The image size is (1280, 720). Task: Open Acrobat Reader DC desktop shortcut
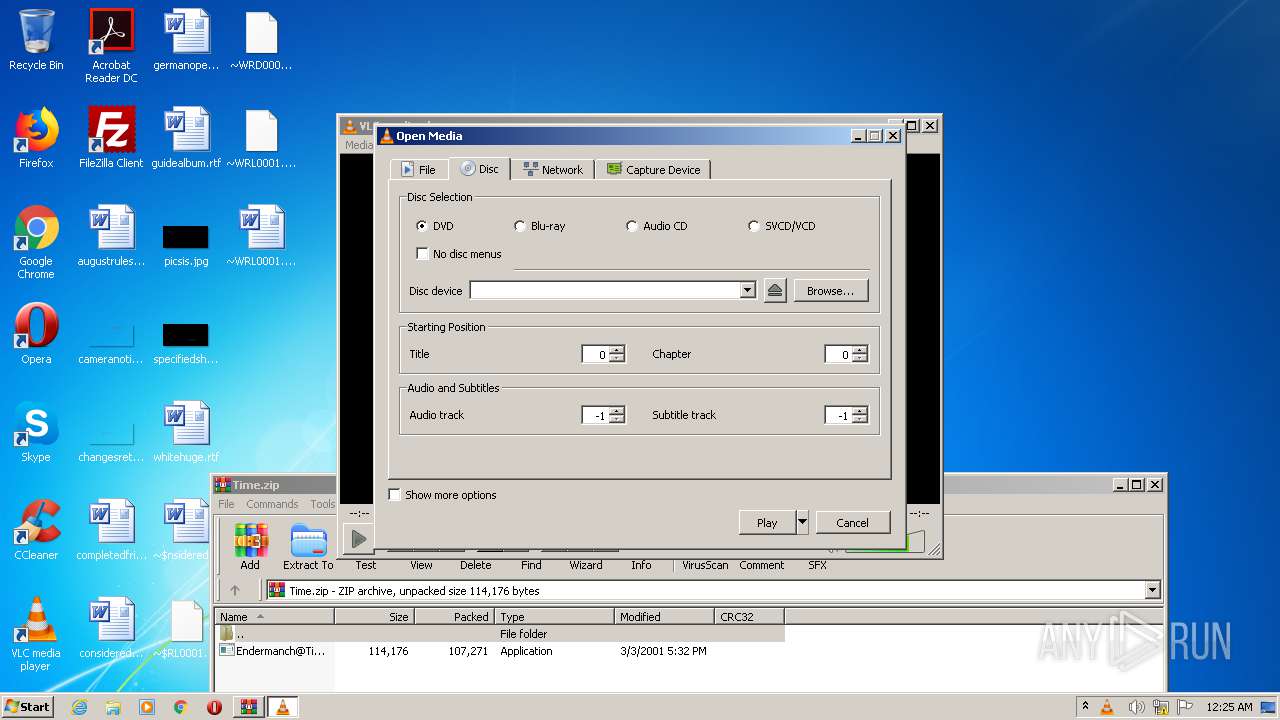111,46
